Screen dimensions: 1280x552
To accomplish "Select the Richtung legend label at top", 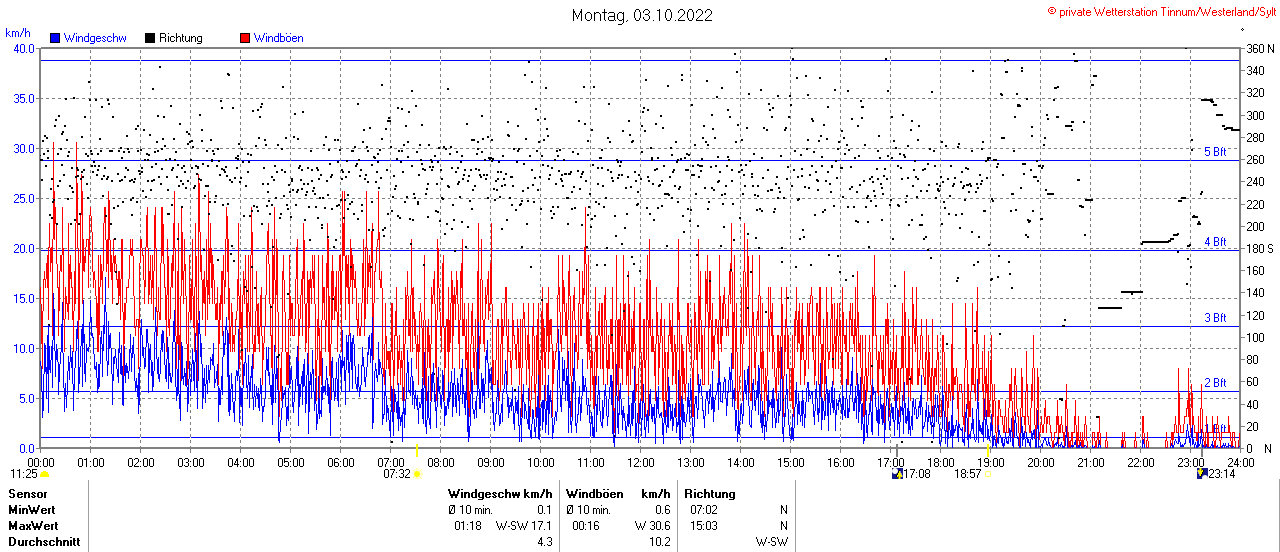I will point(180,38).
